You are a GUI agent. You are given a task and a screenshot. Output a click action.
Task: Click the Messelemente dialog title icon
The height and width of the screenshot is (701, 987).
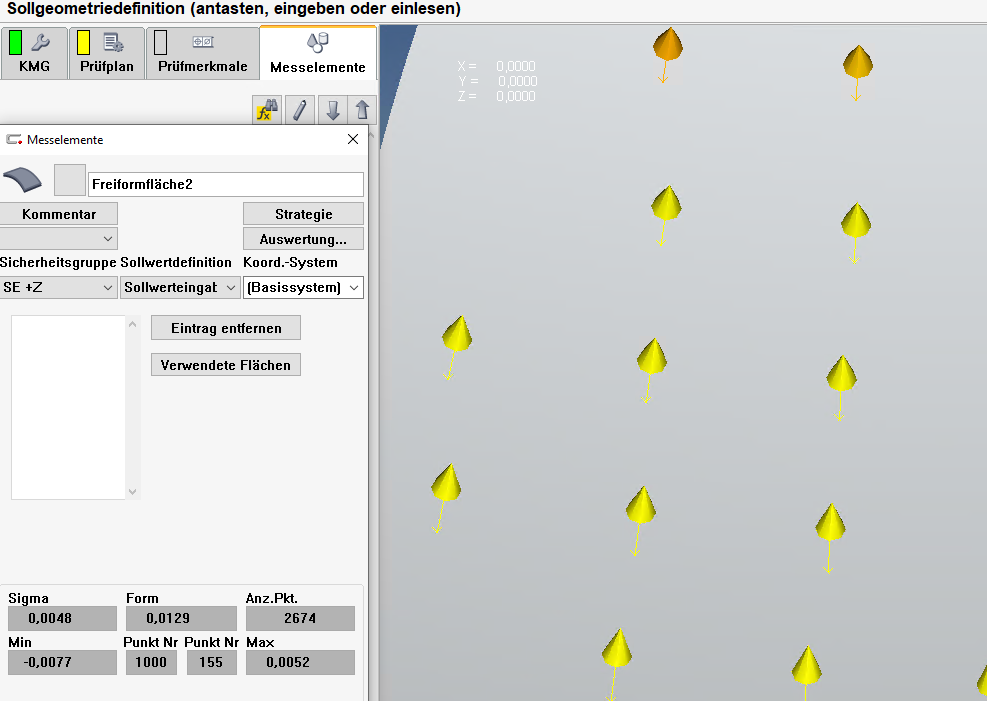14,140
